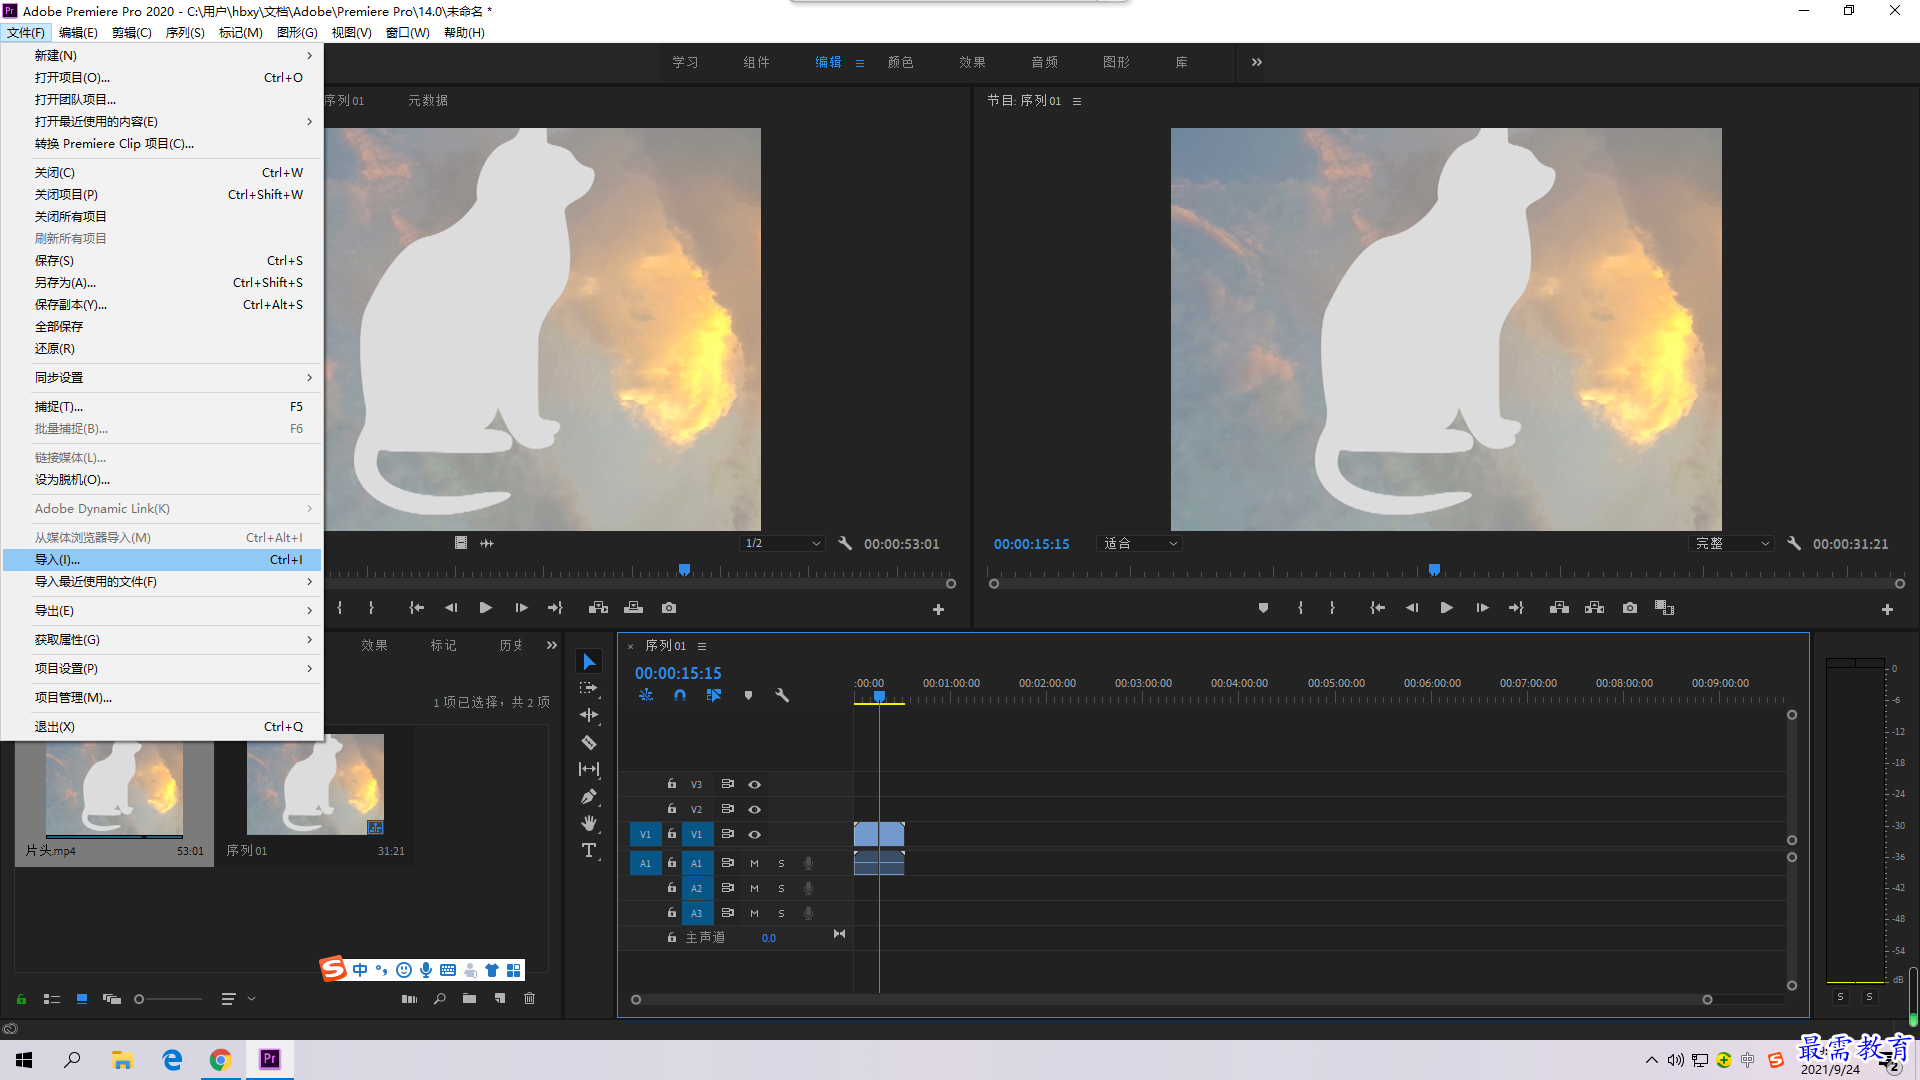This screenshot has height=1080, width=1920.
Task: Click New Bin folder icon in Project panel
Action: (469, 998)
